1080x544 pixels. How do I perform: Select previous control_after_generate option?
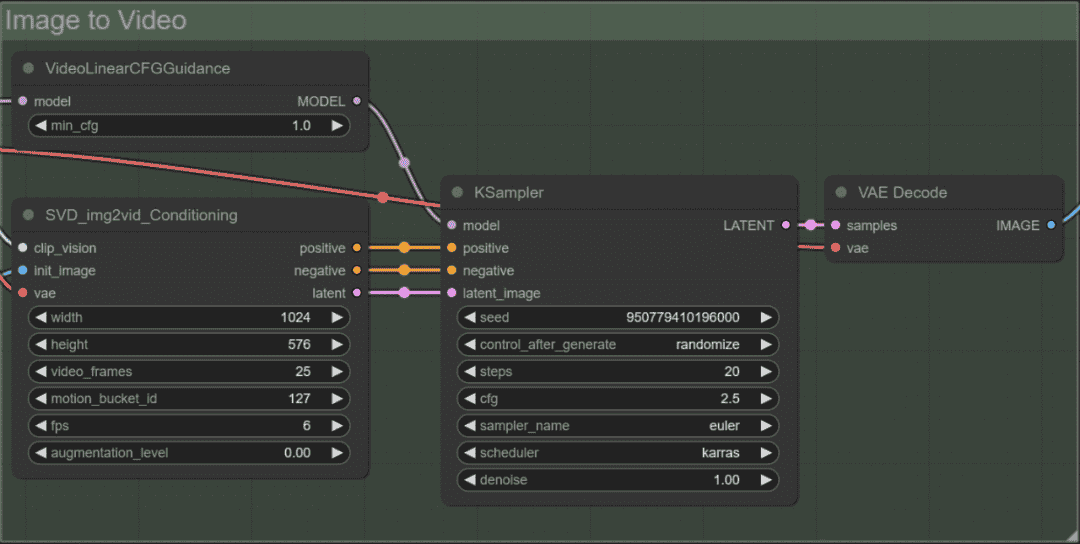[x=470, y=344]
